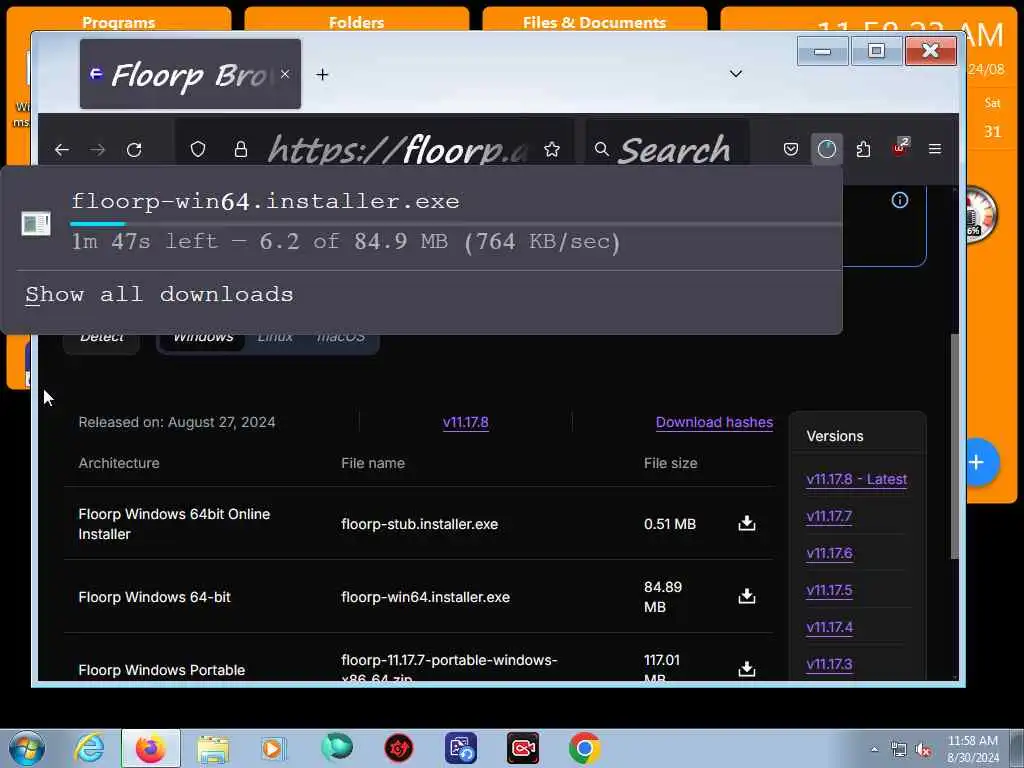
Task: Switch to the Windows platform tab
Action: point(203,339)
